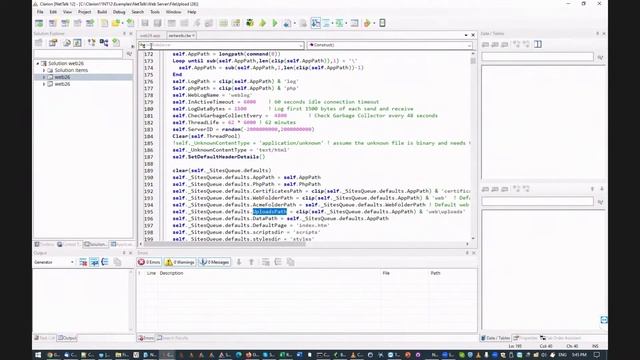Screen dimensions: 640x360
Task: Click the Errors panel copy icon
Action: pyautogui.click(x=291, y=262)
